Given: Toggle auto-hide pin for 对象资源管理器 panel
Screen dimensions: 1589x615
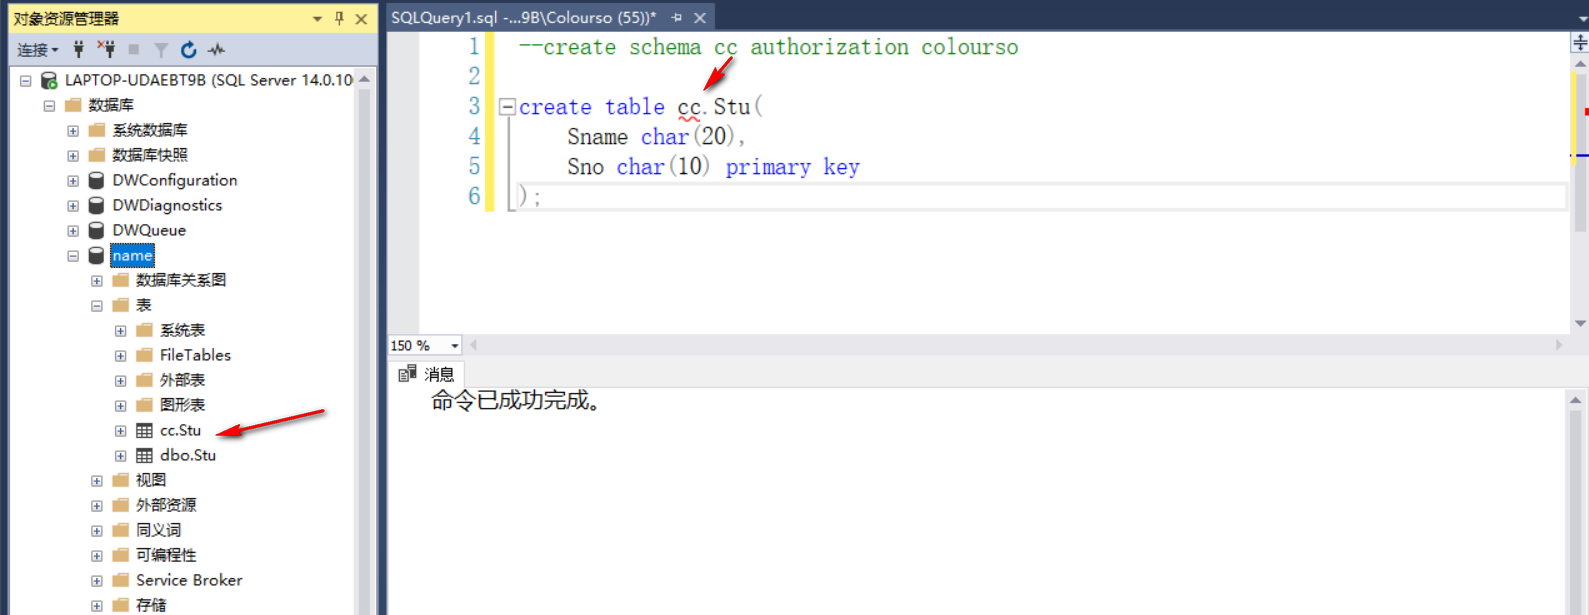Looking at the screenshot, I should (x=339, y=18).
